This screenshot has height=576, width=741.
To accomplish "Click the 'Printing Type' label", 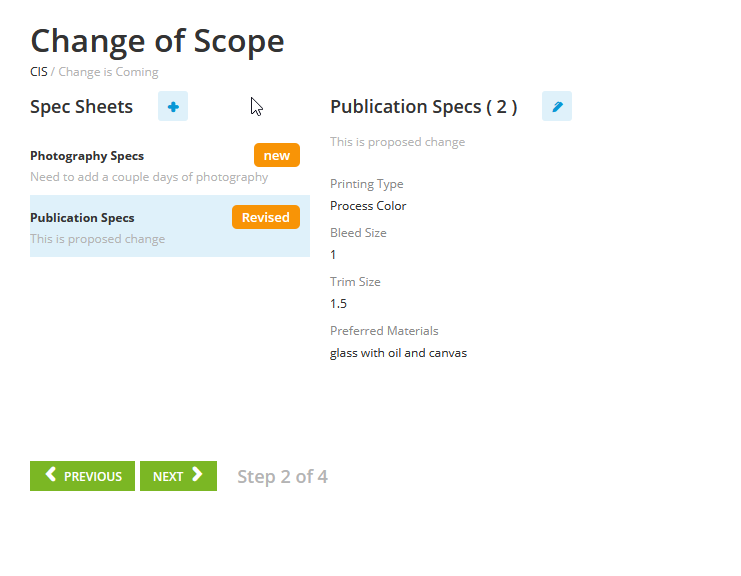I will (367, 184).
